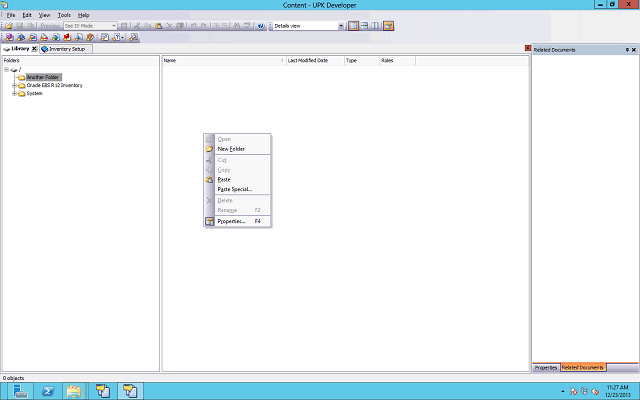Viewport: 640px width, 400px height.
Task: Click the disabled Preview toolbar button
Action: click(50, 26)
